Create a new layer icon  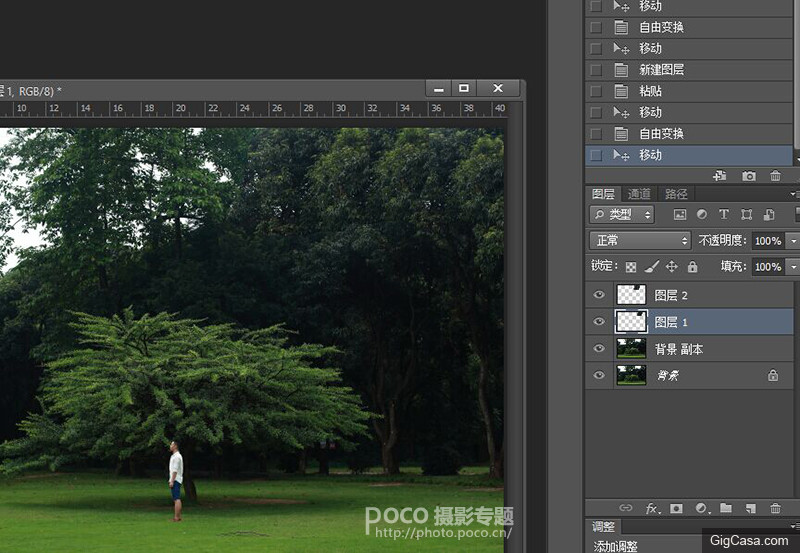click(751, 508)
